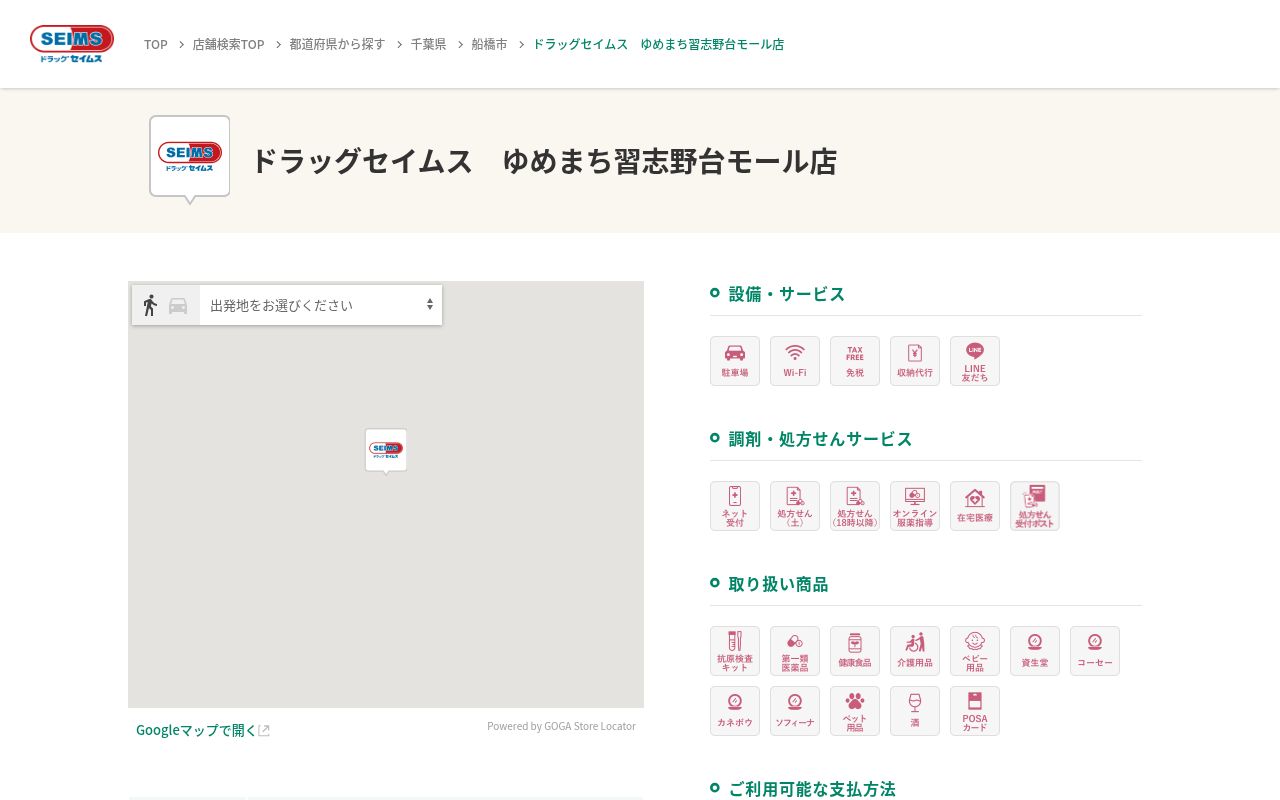This screenshot has width=1280, height=800.
Task: Click the Powered by GOGA Store Locator text
Action: [x=561, y=726]
